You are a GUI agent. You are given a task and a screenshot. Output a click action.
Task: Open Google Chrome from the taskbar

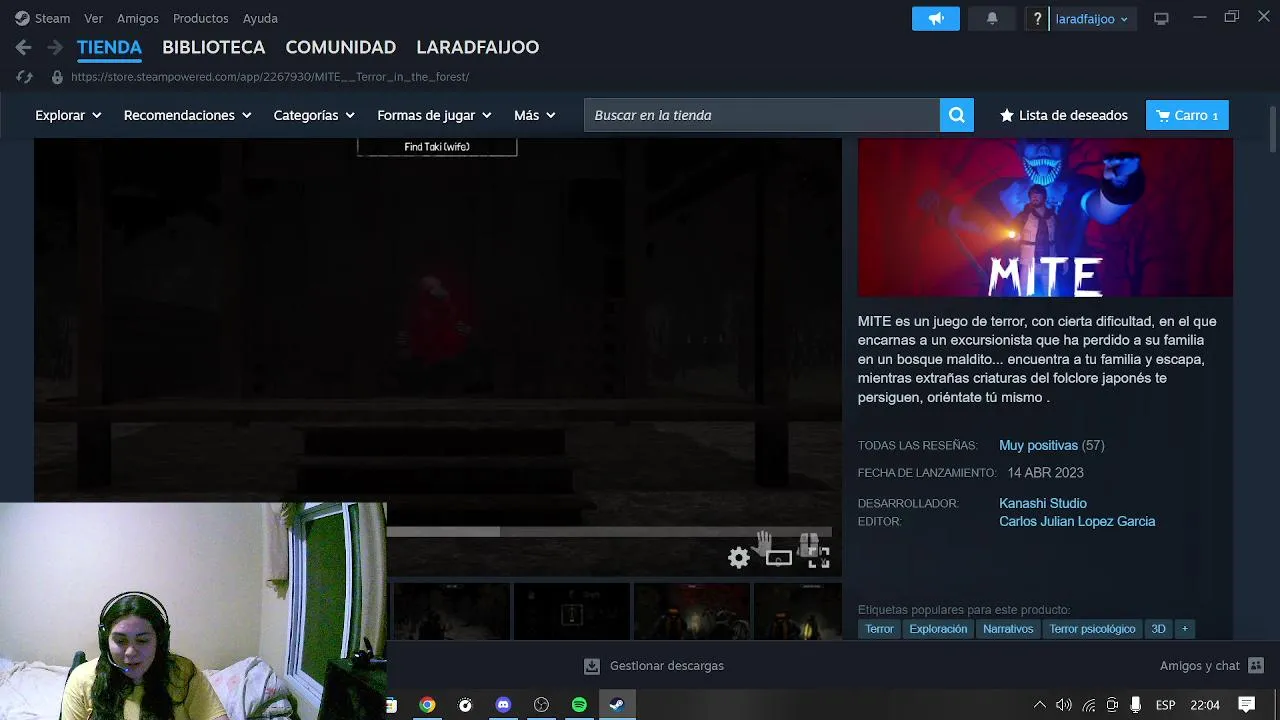click(x=427, y=705)
